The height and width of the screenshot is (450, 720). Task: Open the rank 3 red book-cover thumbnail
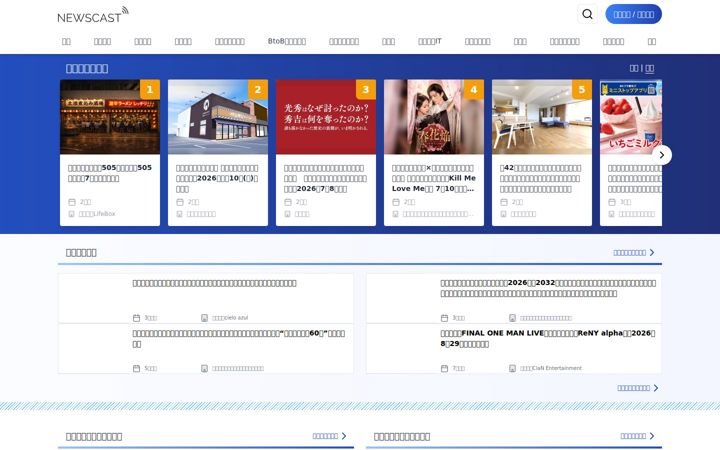pyautogui.click(x=326, y=117)
